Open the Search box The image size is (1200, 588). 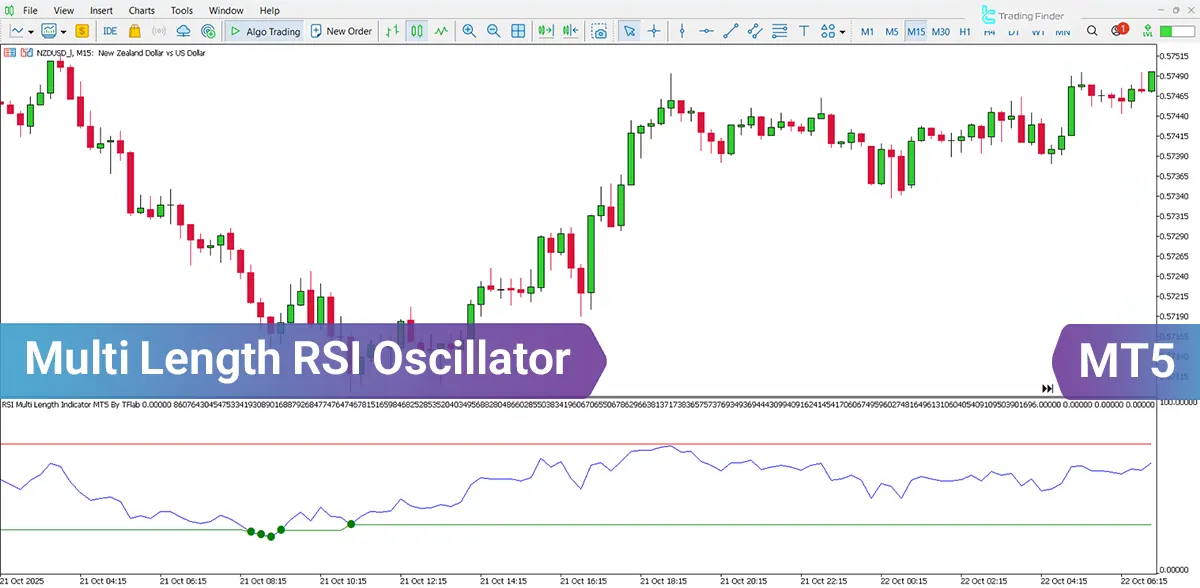pyautogui.click(x=1092, y=31)
